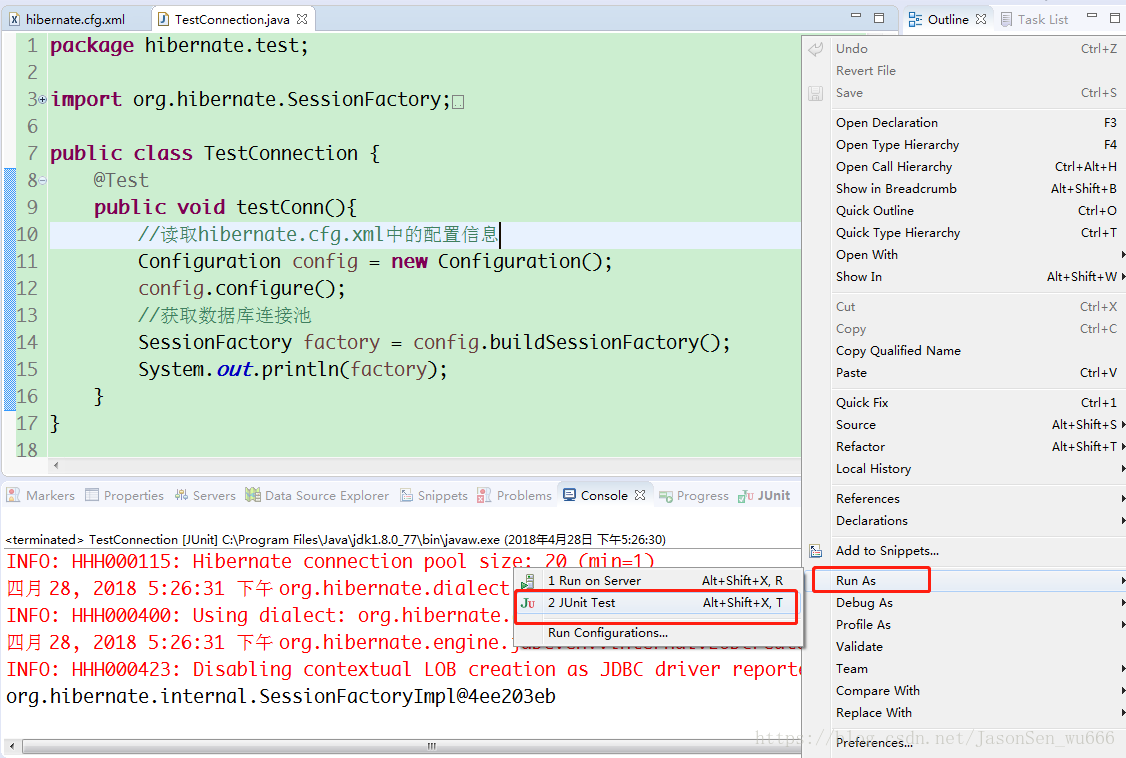Open the Profile As submenu
Screen dimensions: 1126x758
click(963, 624)
